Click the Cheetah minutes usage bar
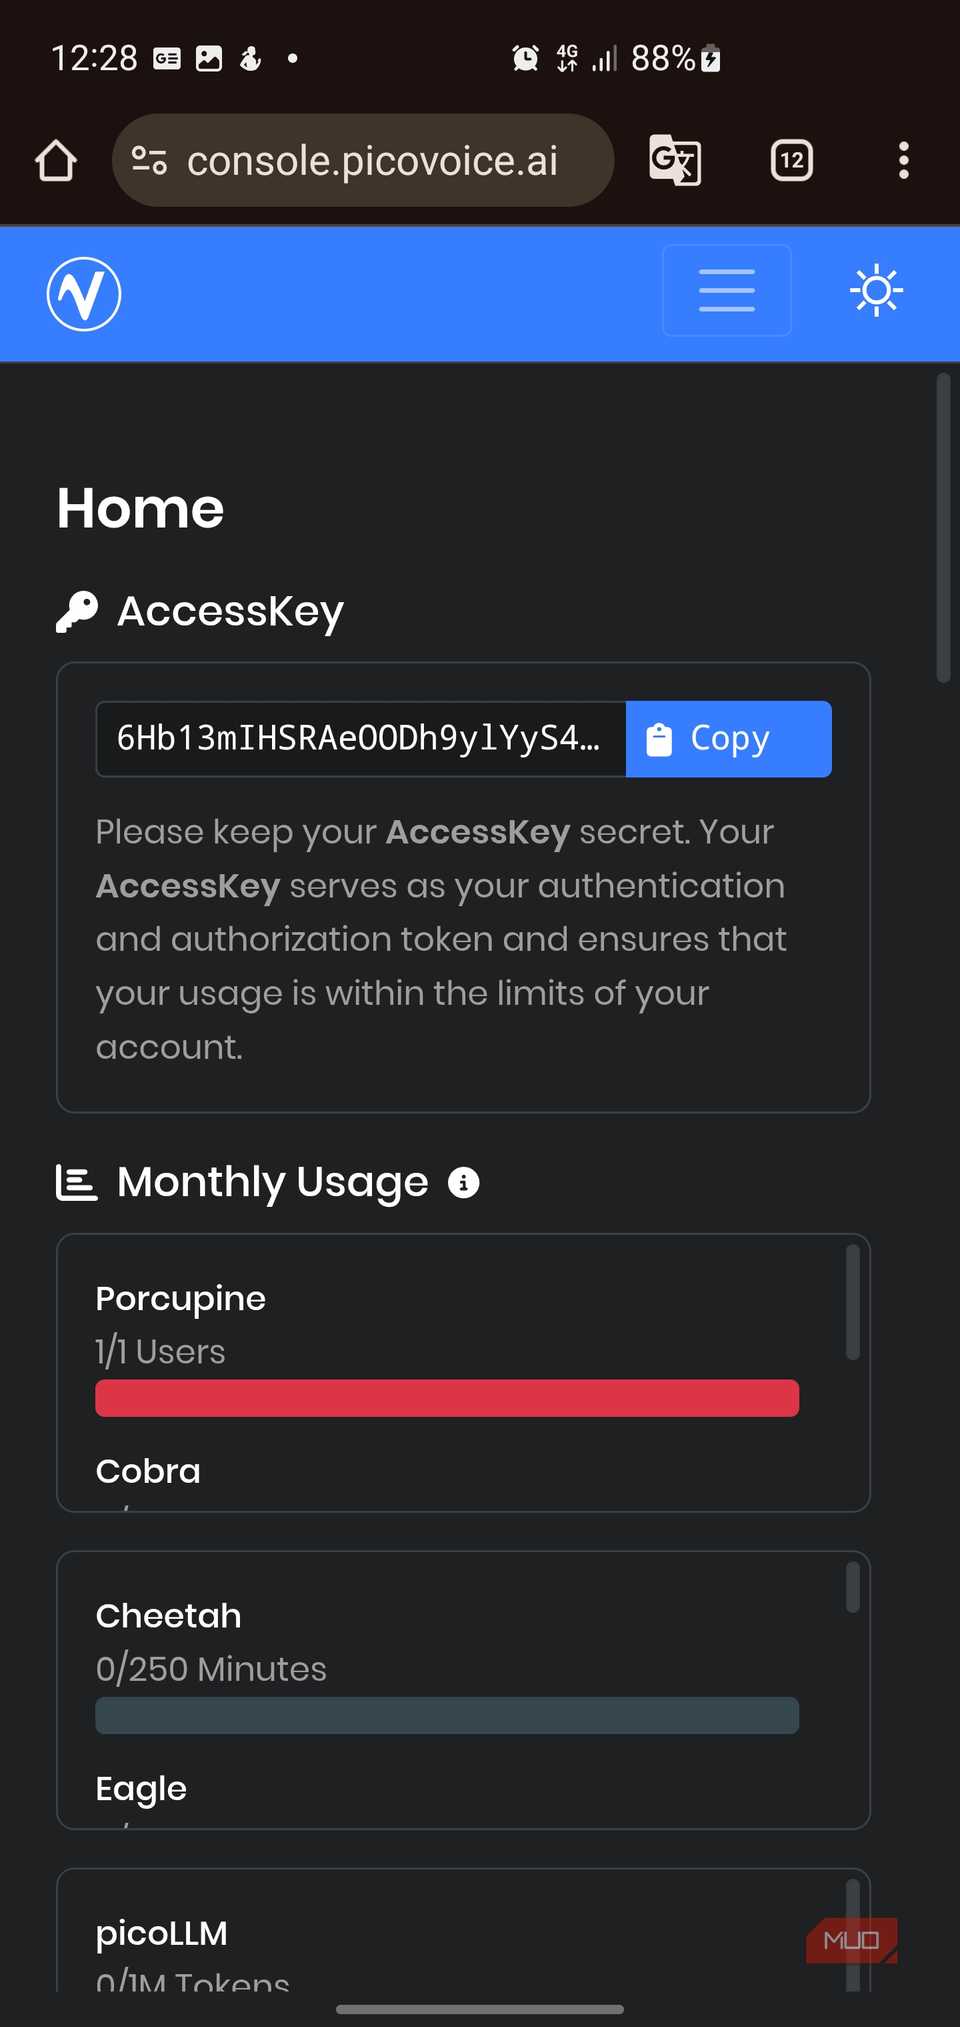960x2027 pixels. coord(447,1715)
